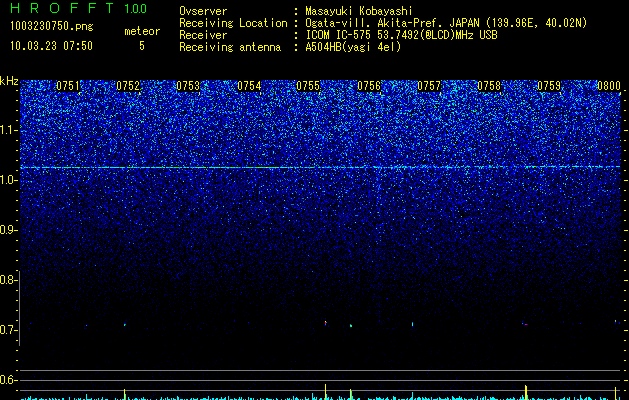Click the 0.9 frequency axis label
Screen dimensions: 629x400
(x=8, y=230)
